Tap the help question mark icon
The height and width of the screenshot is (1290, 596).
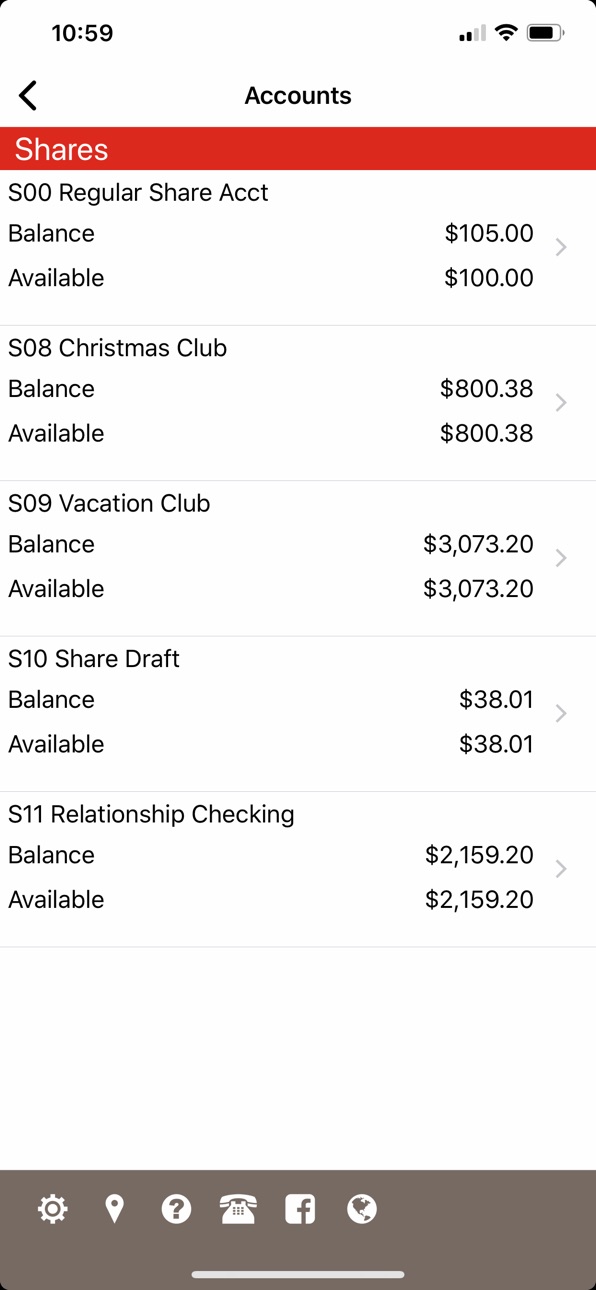tap(176, 1209)
